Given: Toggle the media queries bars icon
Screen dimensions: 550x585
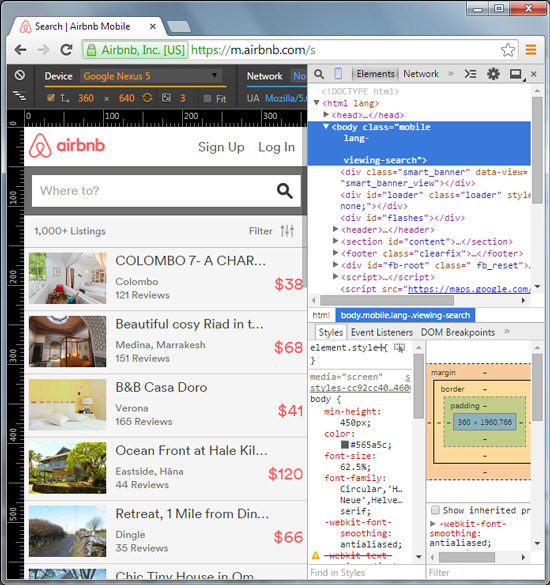Looking at the screenshot, I should pyautogui.click(x=19, y=96).
